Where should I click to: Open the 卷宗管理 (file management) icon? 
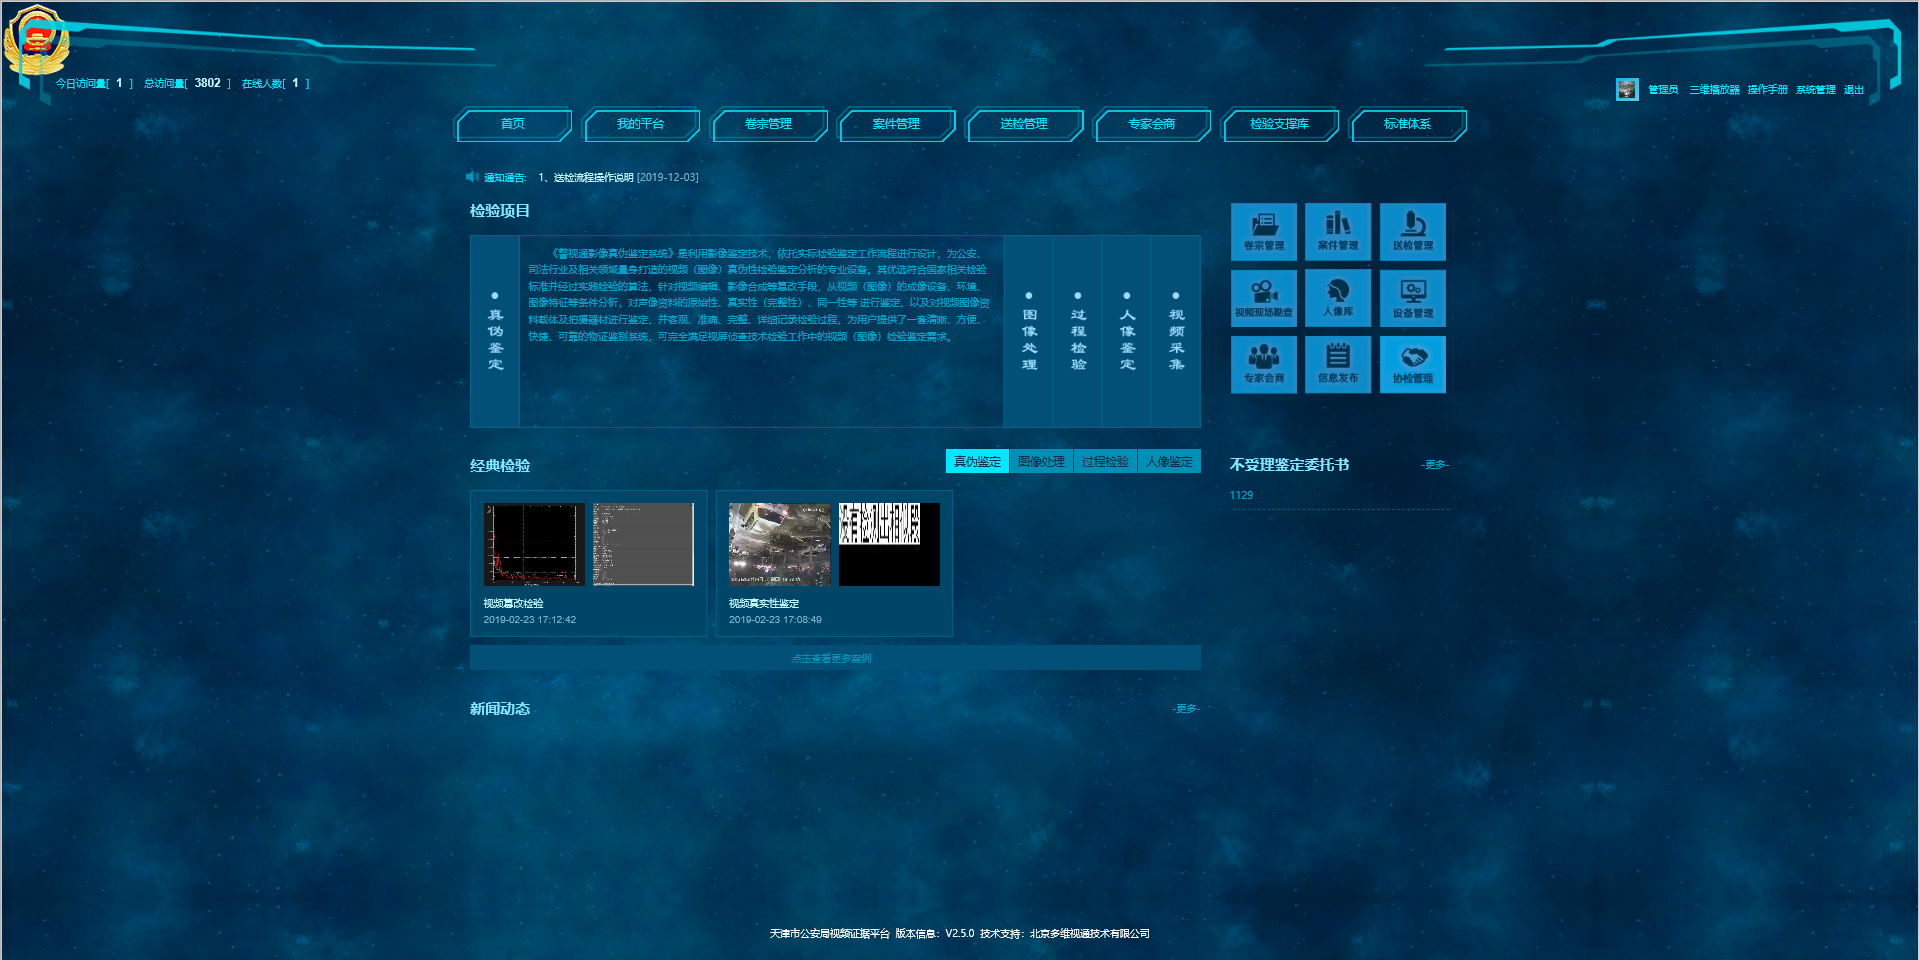[x=1263, y=231]
